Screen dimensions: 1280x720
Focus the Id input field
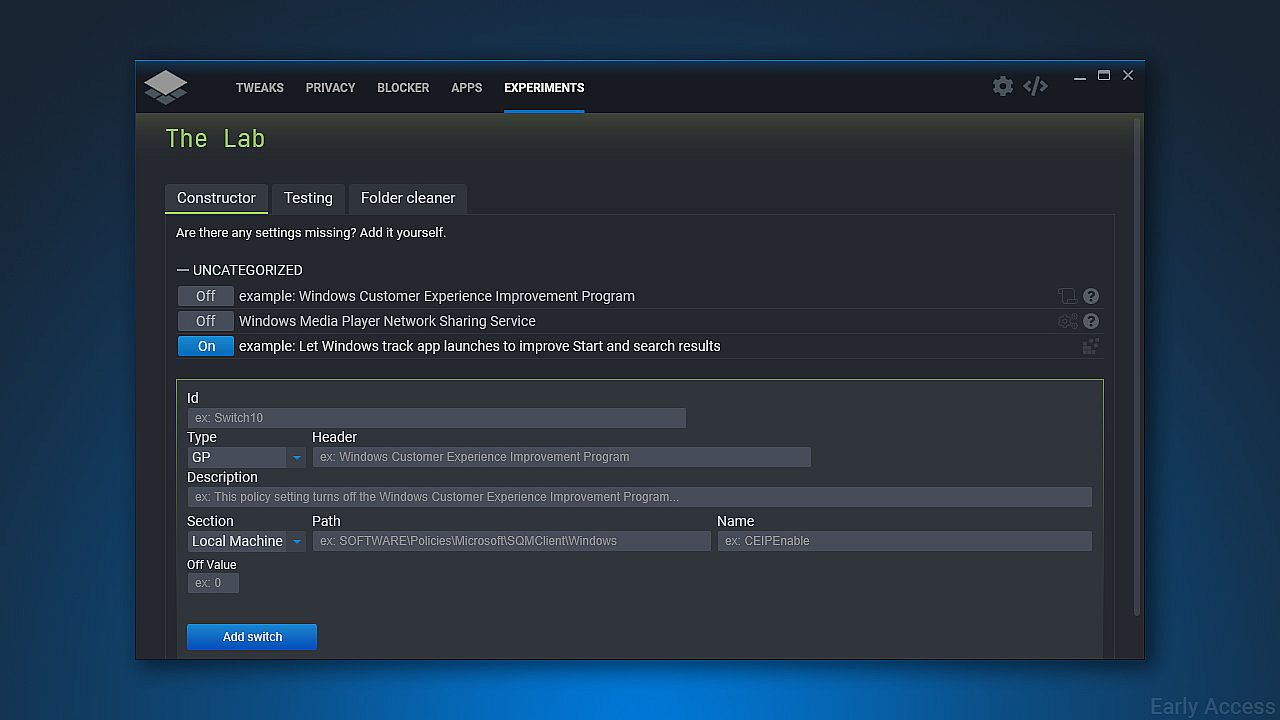point(436,418)
